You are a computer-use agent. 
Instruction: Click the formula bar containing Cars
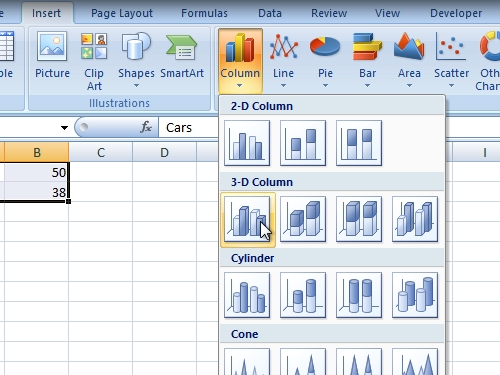pyautogui.click(x=188, y=127)
